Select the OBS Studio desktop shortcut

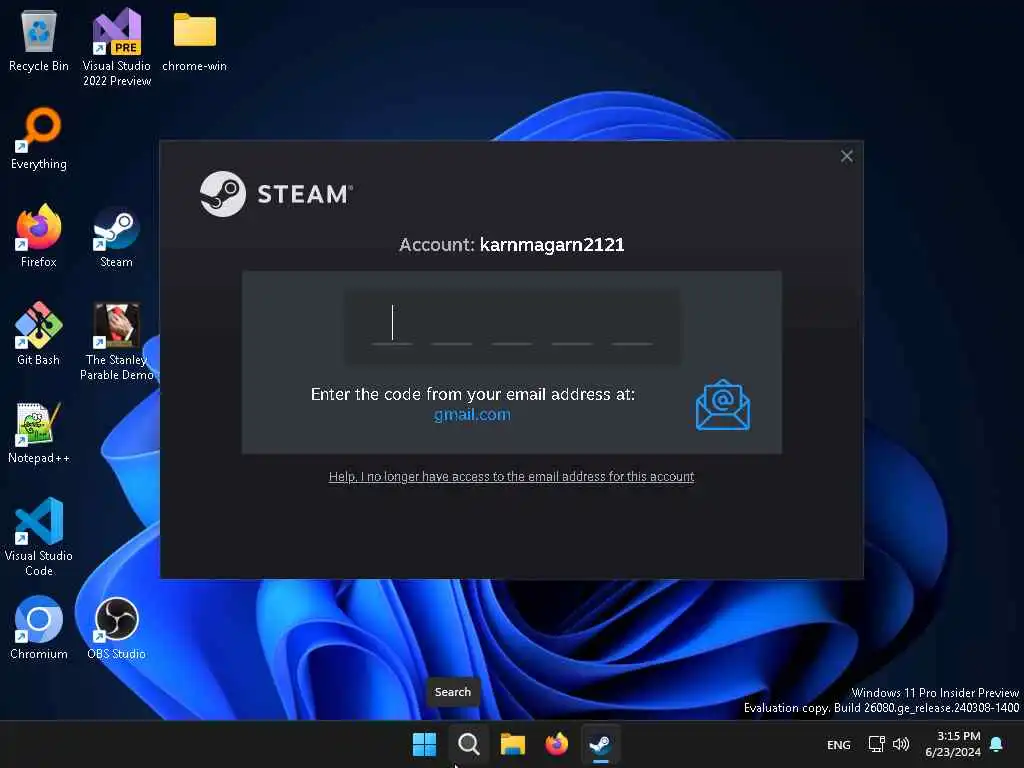116,628
